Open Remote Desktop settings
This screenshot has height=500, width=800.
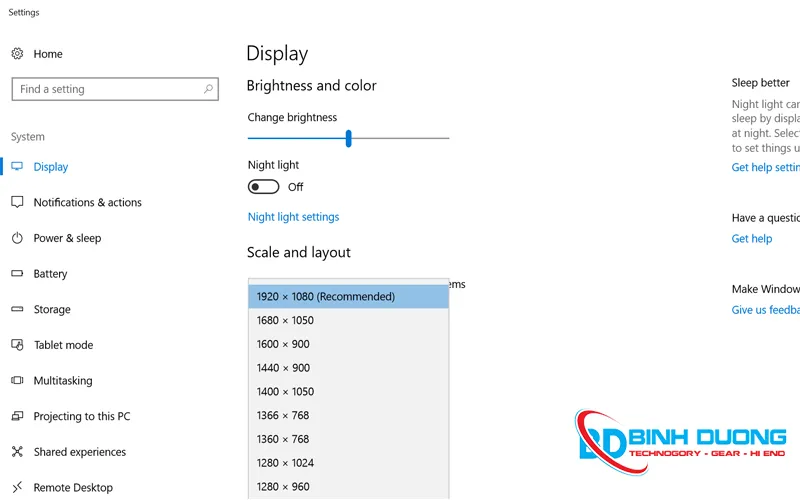pos(73,488)
